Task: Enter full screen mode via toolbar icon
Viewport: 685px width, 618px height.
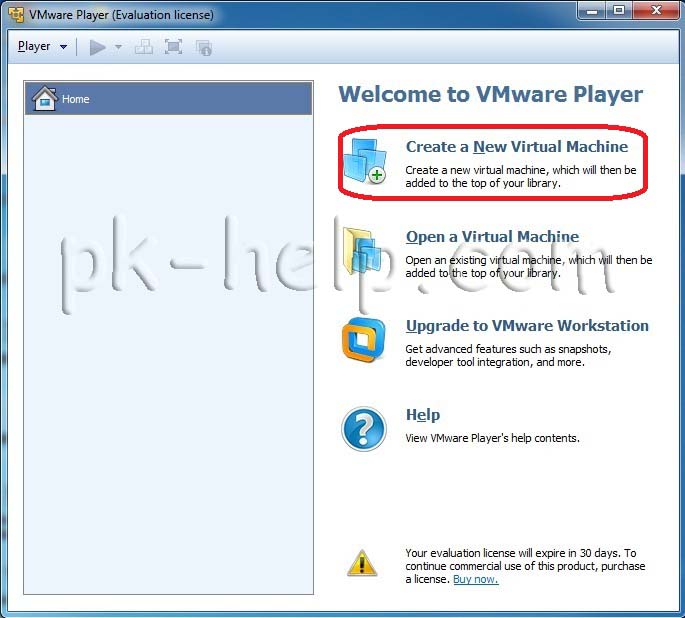Action: 173,47
